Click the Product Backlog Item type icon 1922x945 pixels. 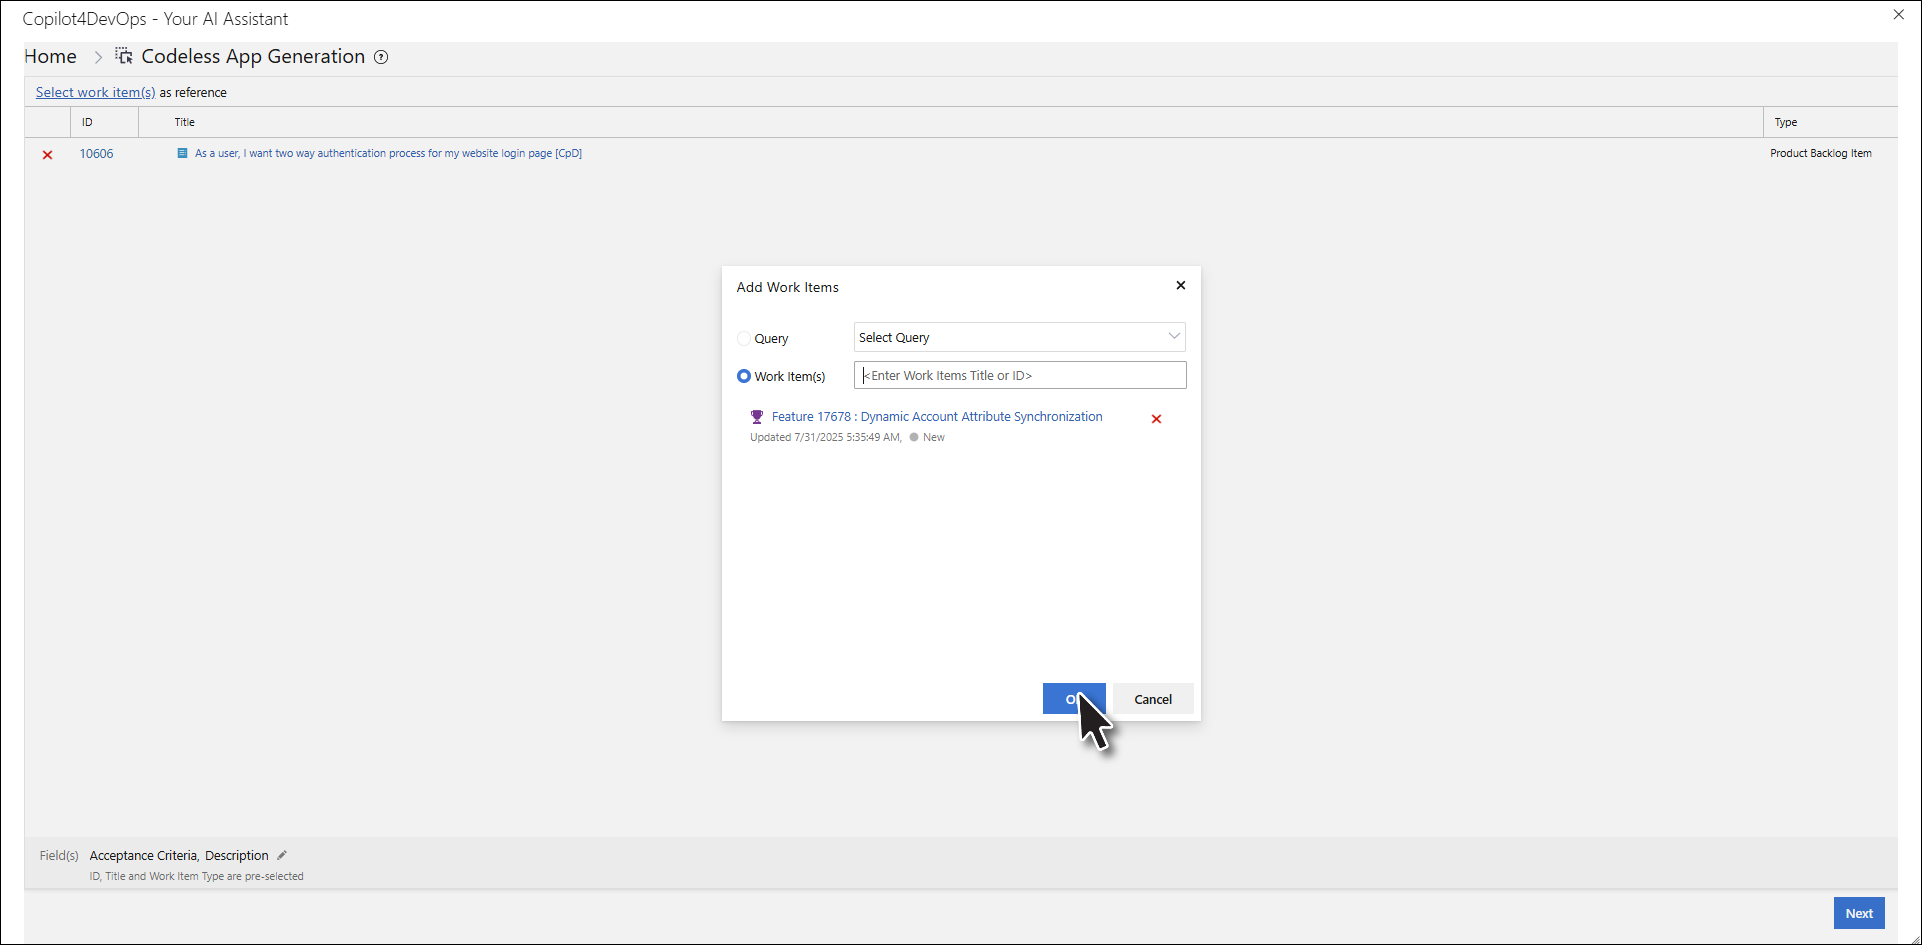pyautogui.click(x=182, y=154)
